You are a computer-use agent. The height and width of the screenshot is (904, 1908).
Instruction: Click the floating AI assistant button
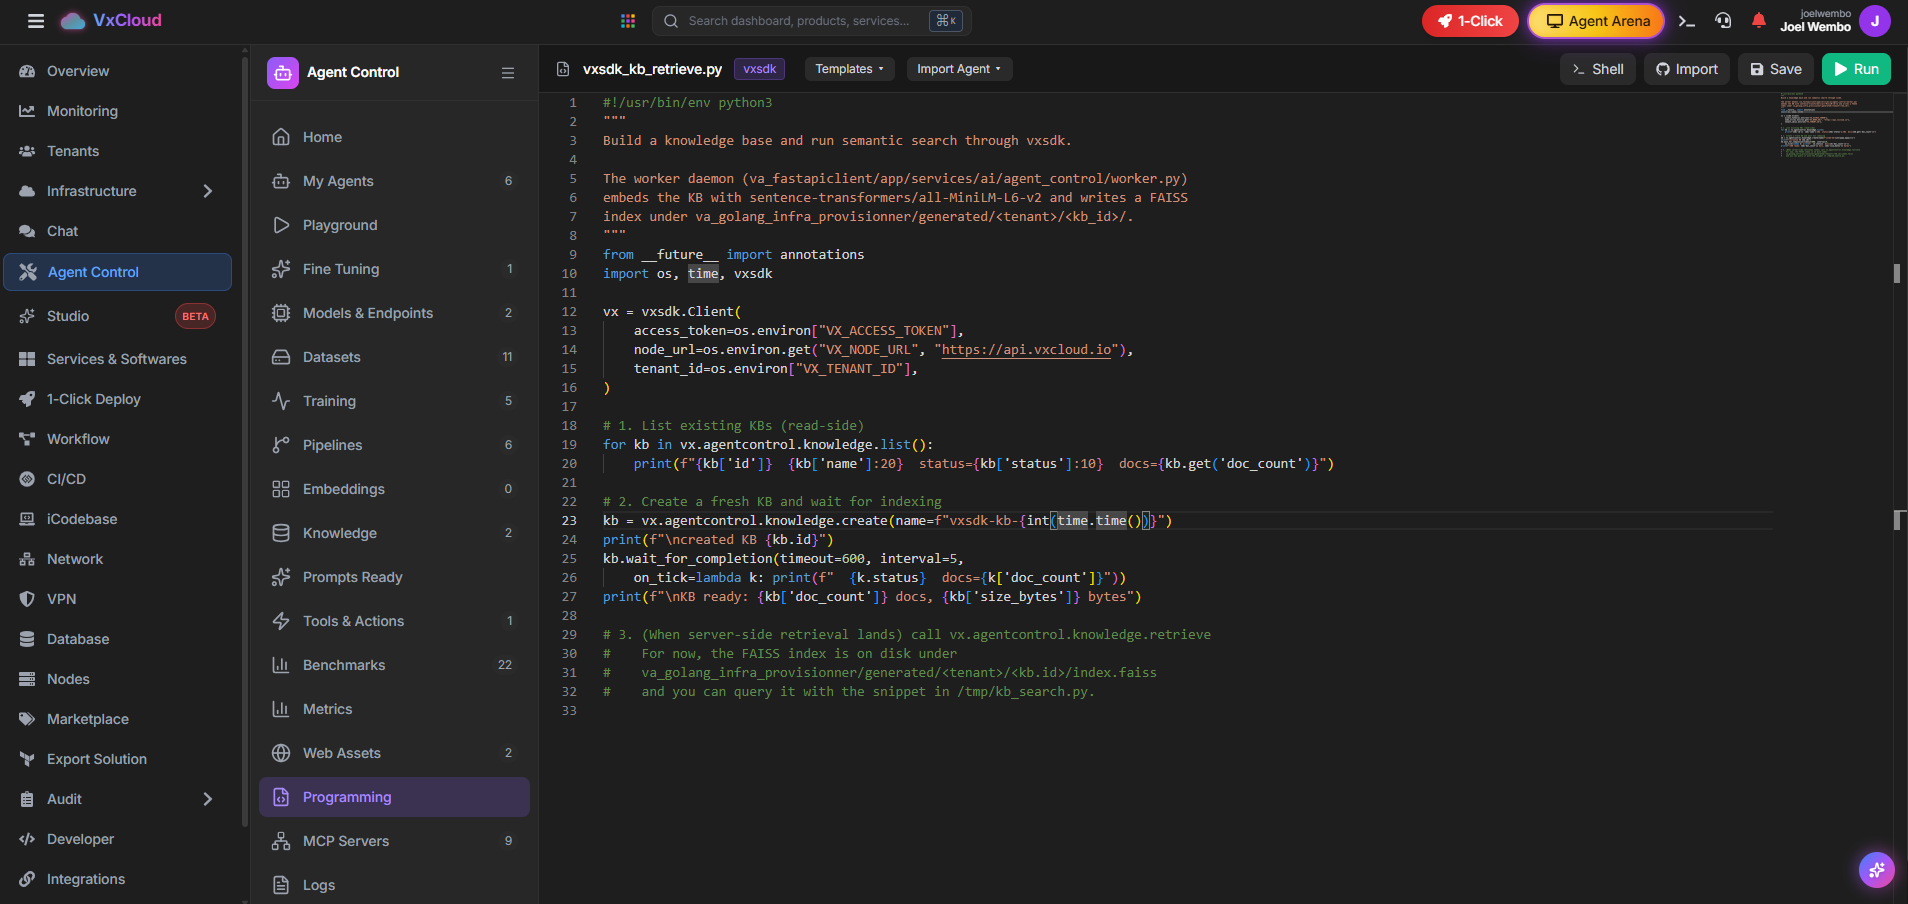(x=1877, y=870)
